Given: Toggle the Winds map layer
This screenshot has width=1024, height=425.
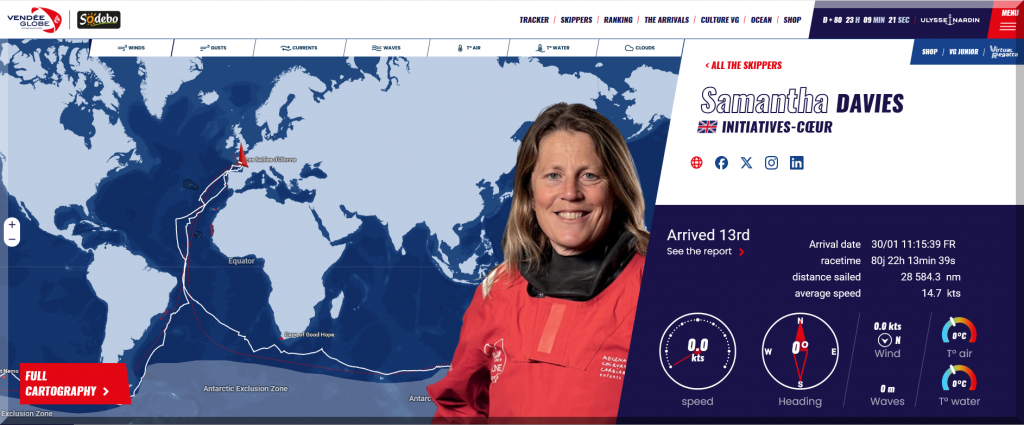Looking at the screenshot, I should click(x=131, y=48).
